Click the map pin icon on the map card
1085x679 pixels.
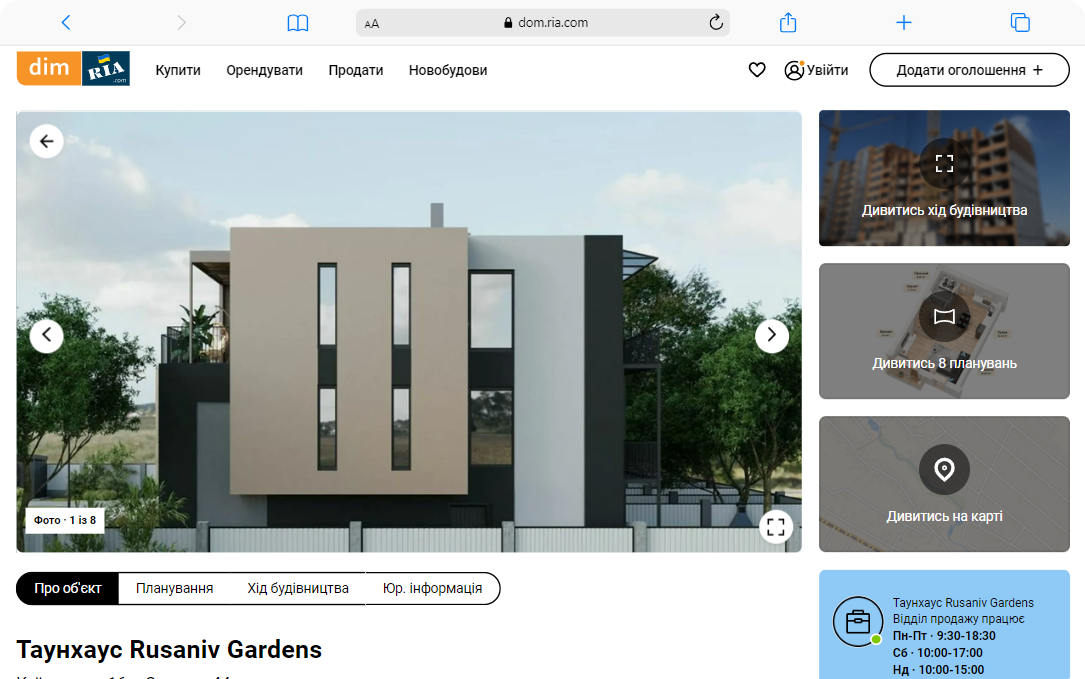click(945, 469)
